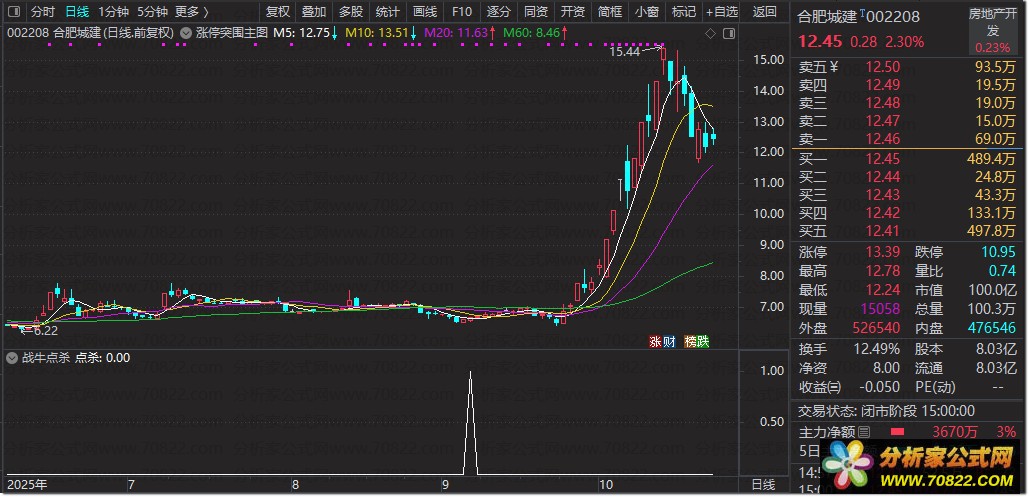Click the 标记 mark button
The image size is (1030, 497).
coord(684,11)
